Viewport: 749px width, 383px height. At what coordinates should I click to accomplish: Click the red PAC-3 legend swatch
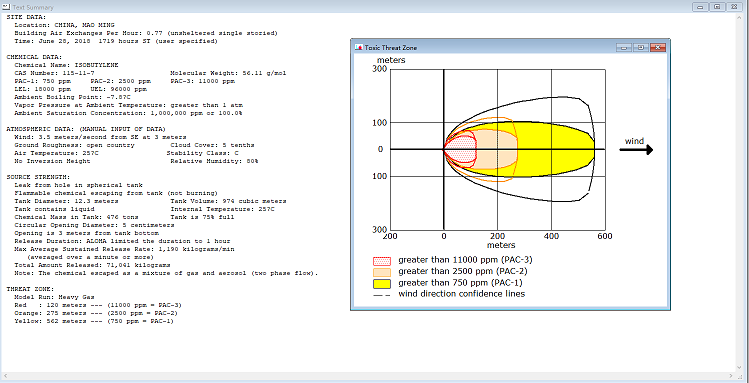[x=382, y=261]
